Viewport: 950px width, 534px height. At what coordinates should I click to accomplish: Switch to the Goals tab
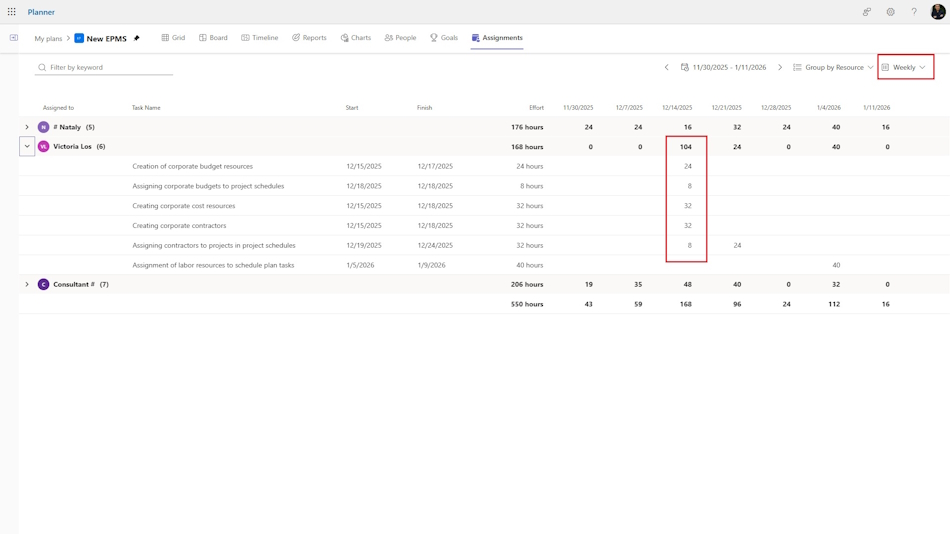pos(444,38)
